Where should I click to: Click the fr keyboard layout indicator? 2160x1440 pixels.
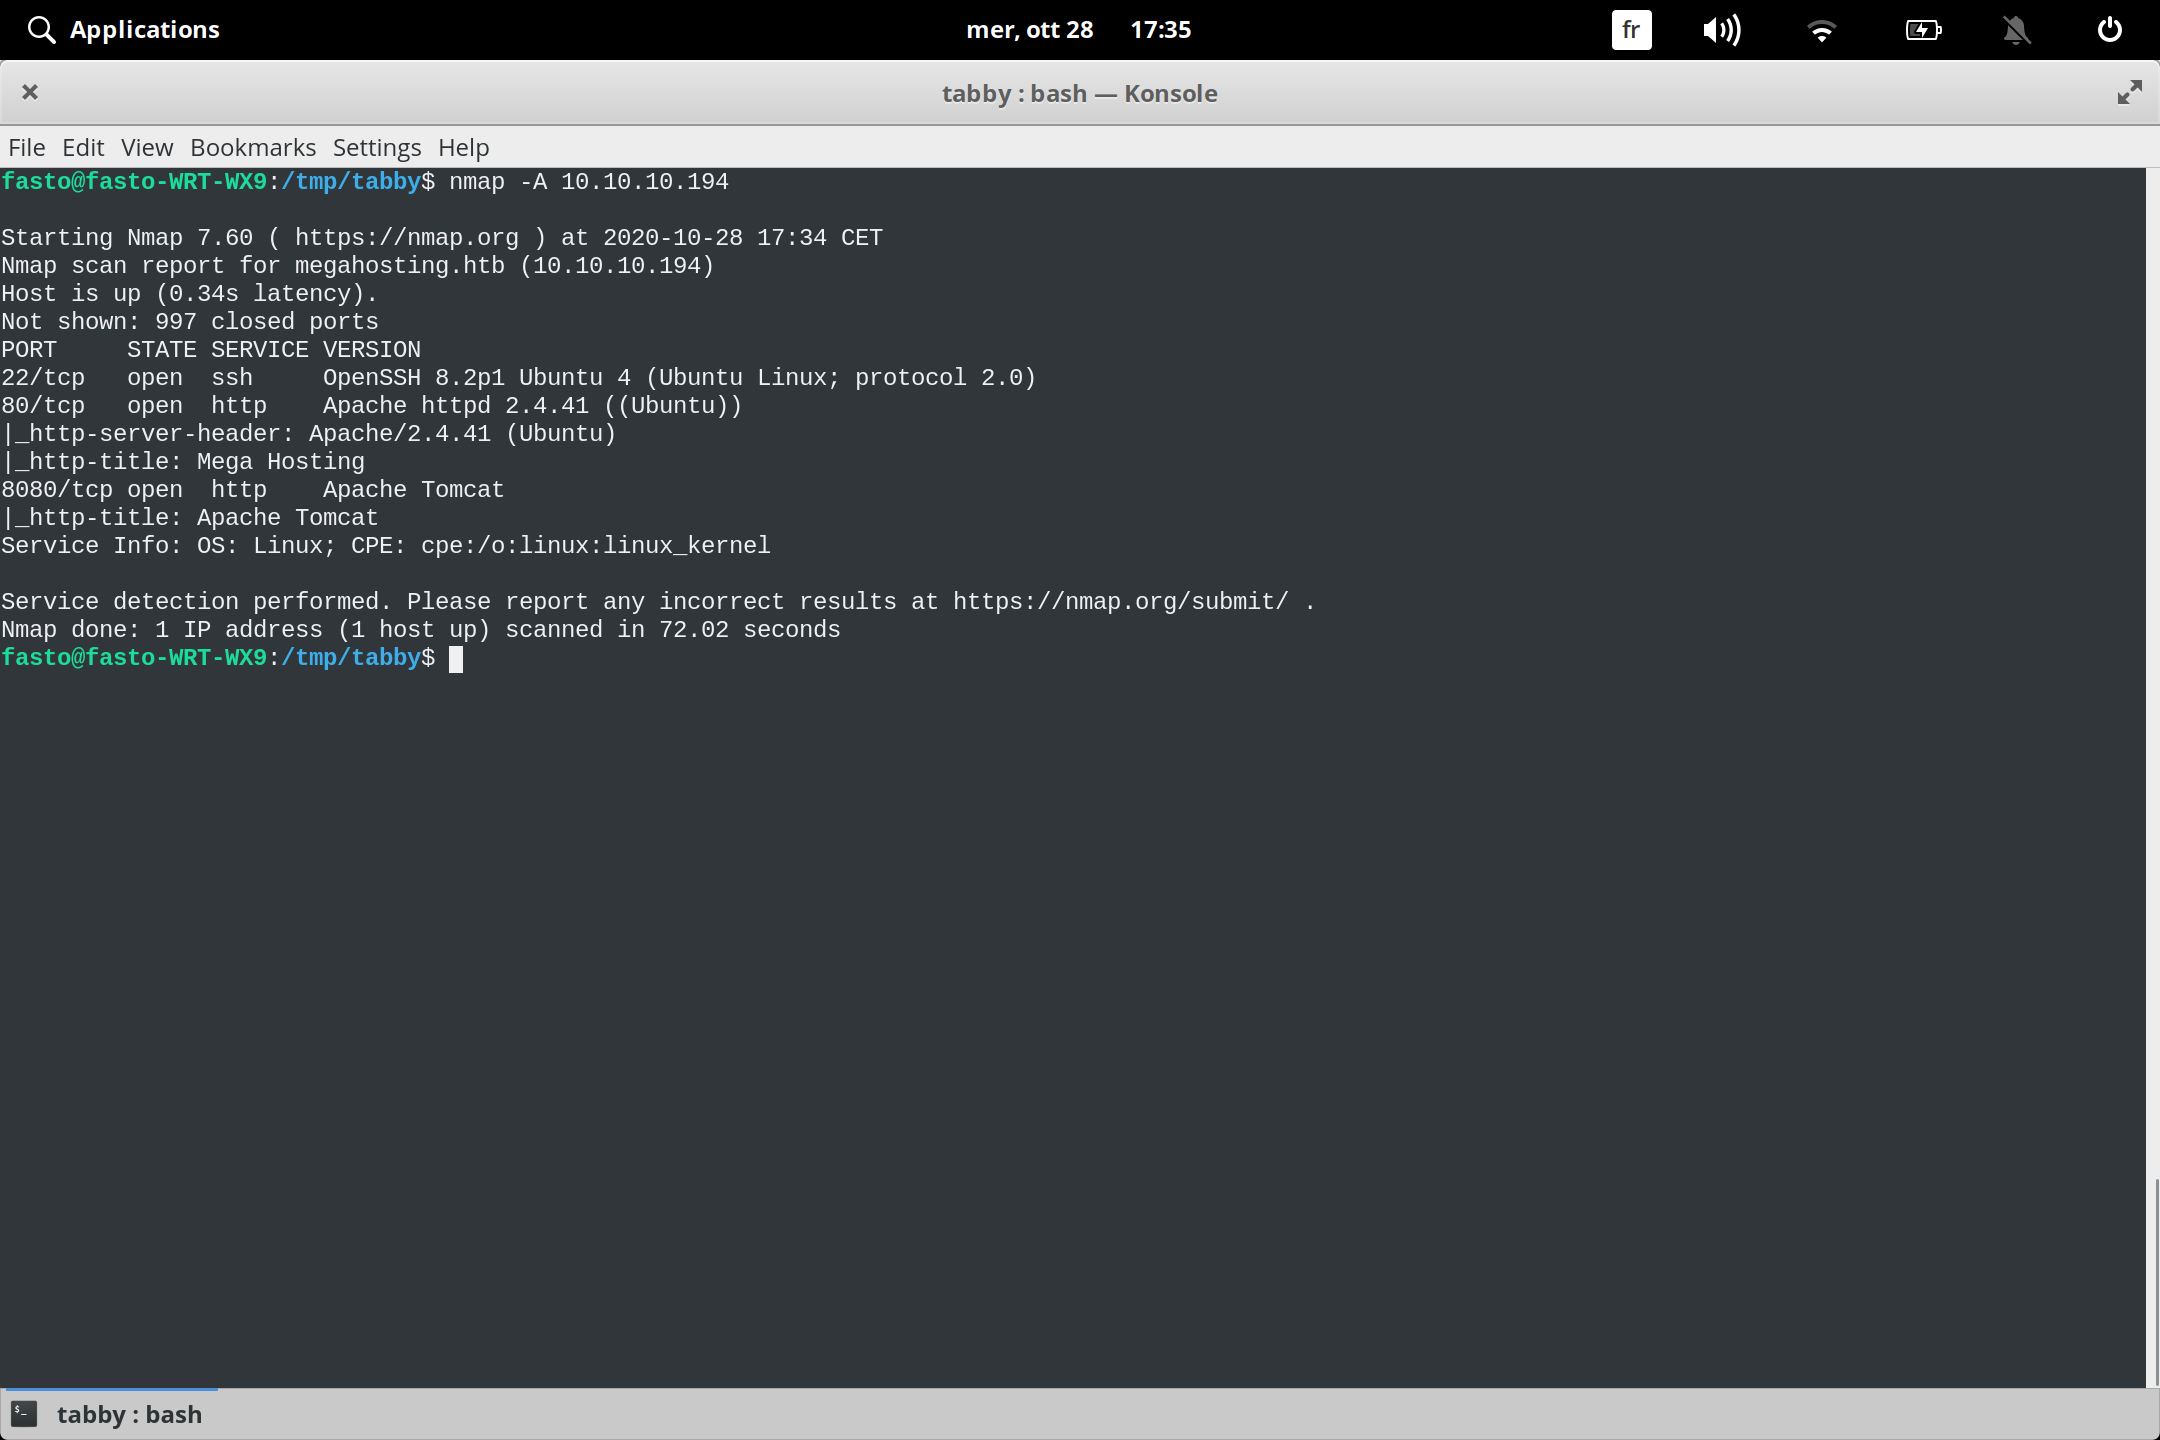click(1630, 29)
